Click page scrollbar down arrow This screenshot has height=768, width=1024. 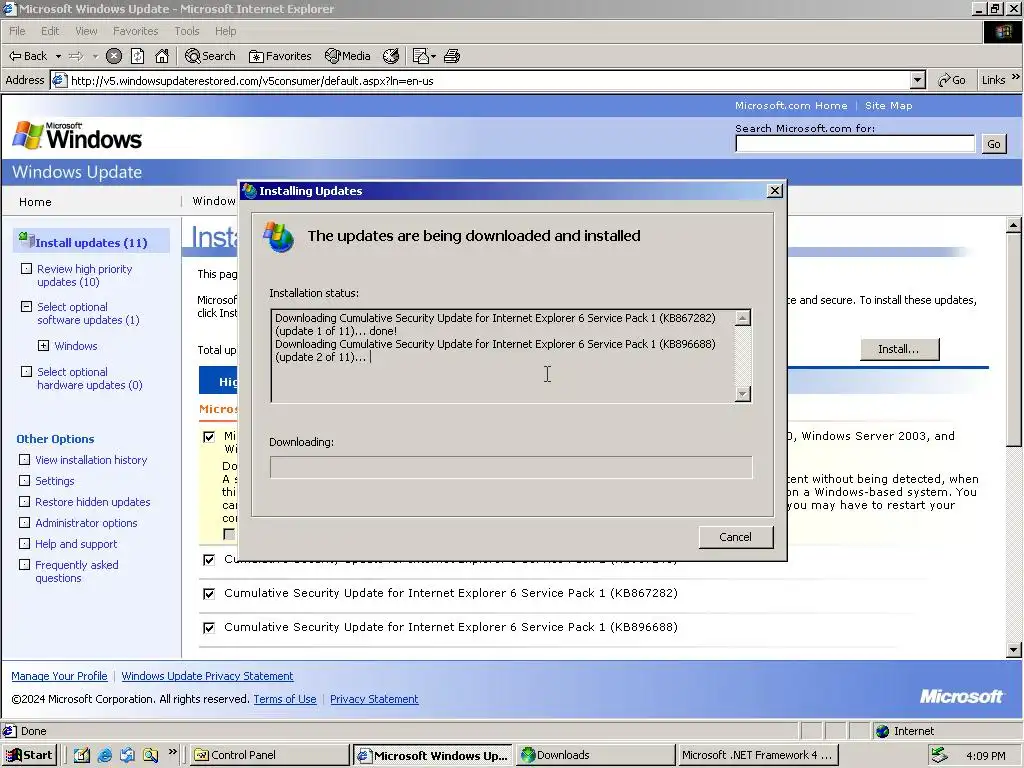(1014, 650)
